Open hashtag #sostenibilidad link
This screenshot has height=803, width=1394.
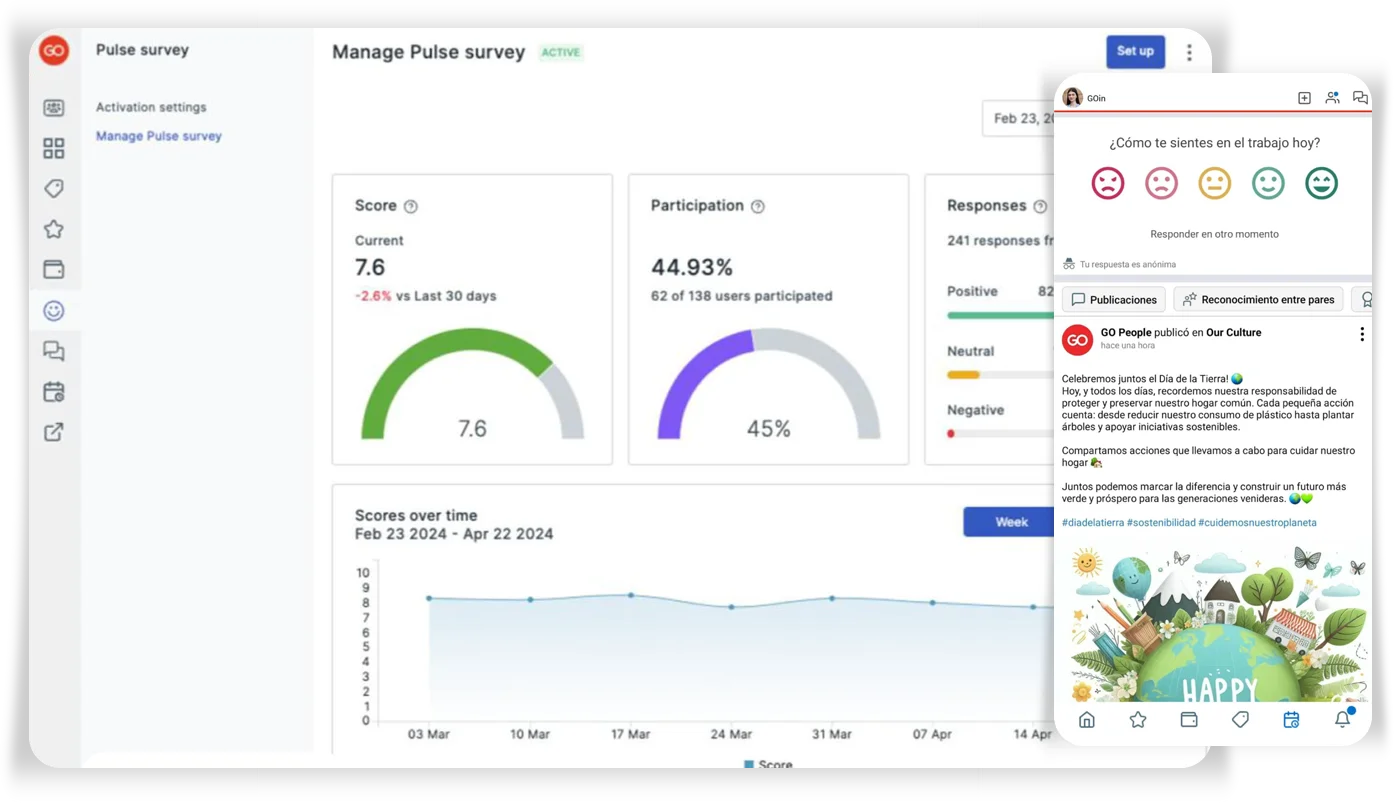pos(1161,523)
